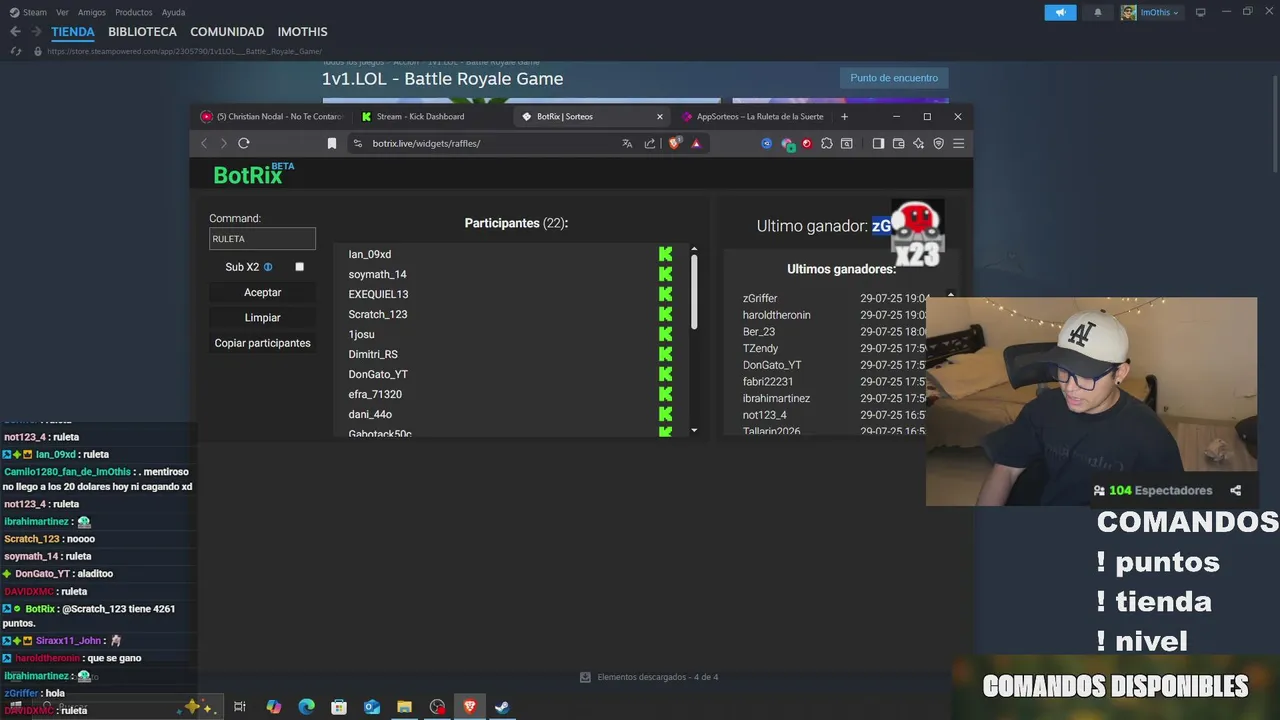The image size is (1280, 720).
Task: Click the browser back arrow
Action: [204, 143]
